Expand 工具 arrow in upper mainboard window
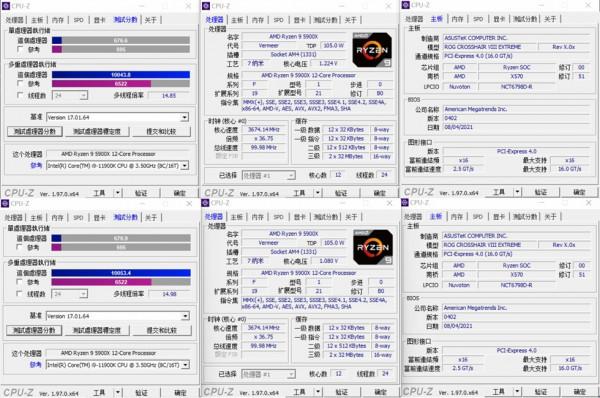This screenshot has height=398, width=600. [x=517, y=192]
